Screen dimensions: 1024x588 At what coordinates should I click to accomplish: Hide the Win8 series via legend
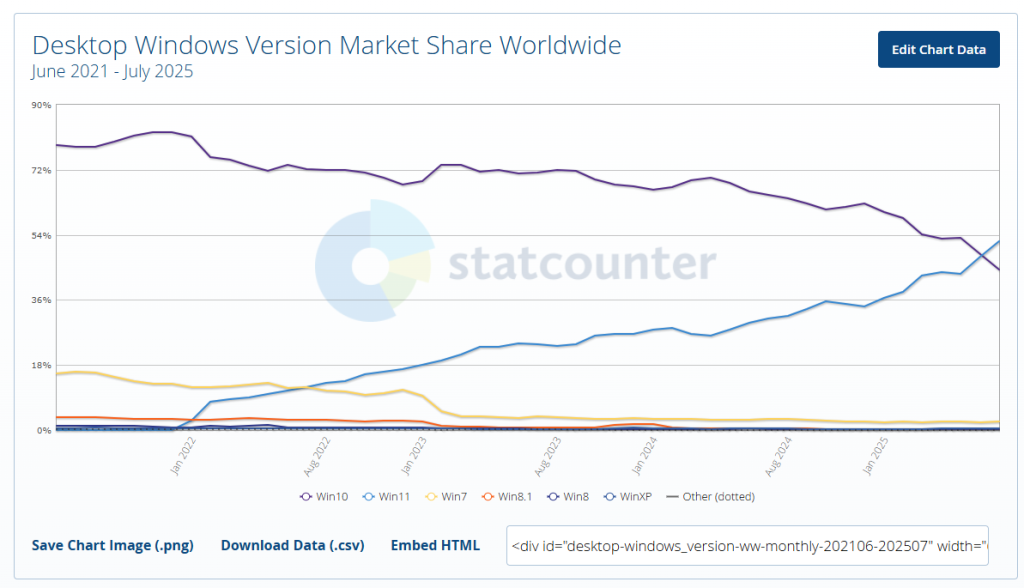coord(568,497)
